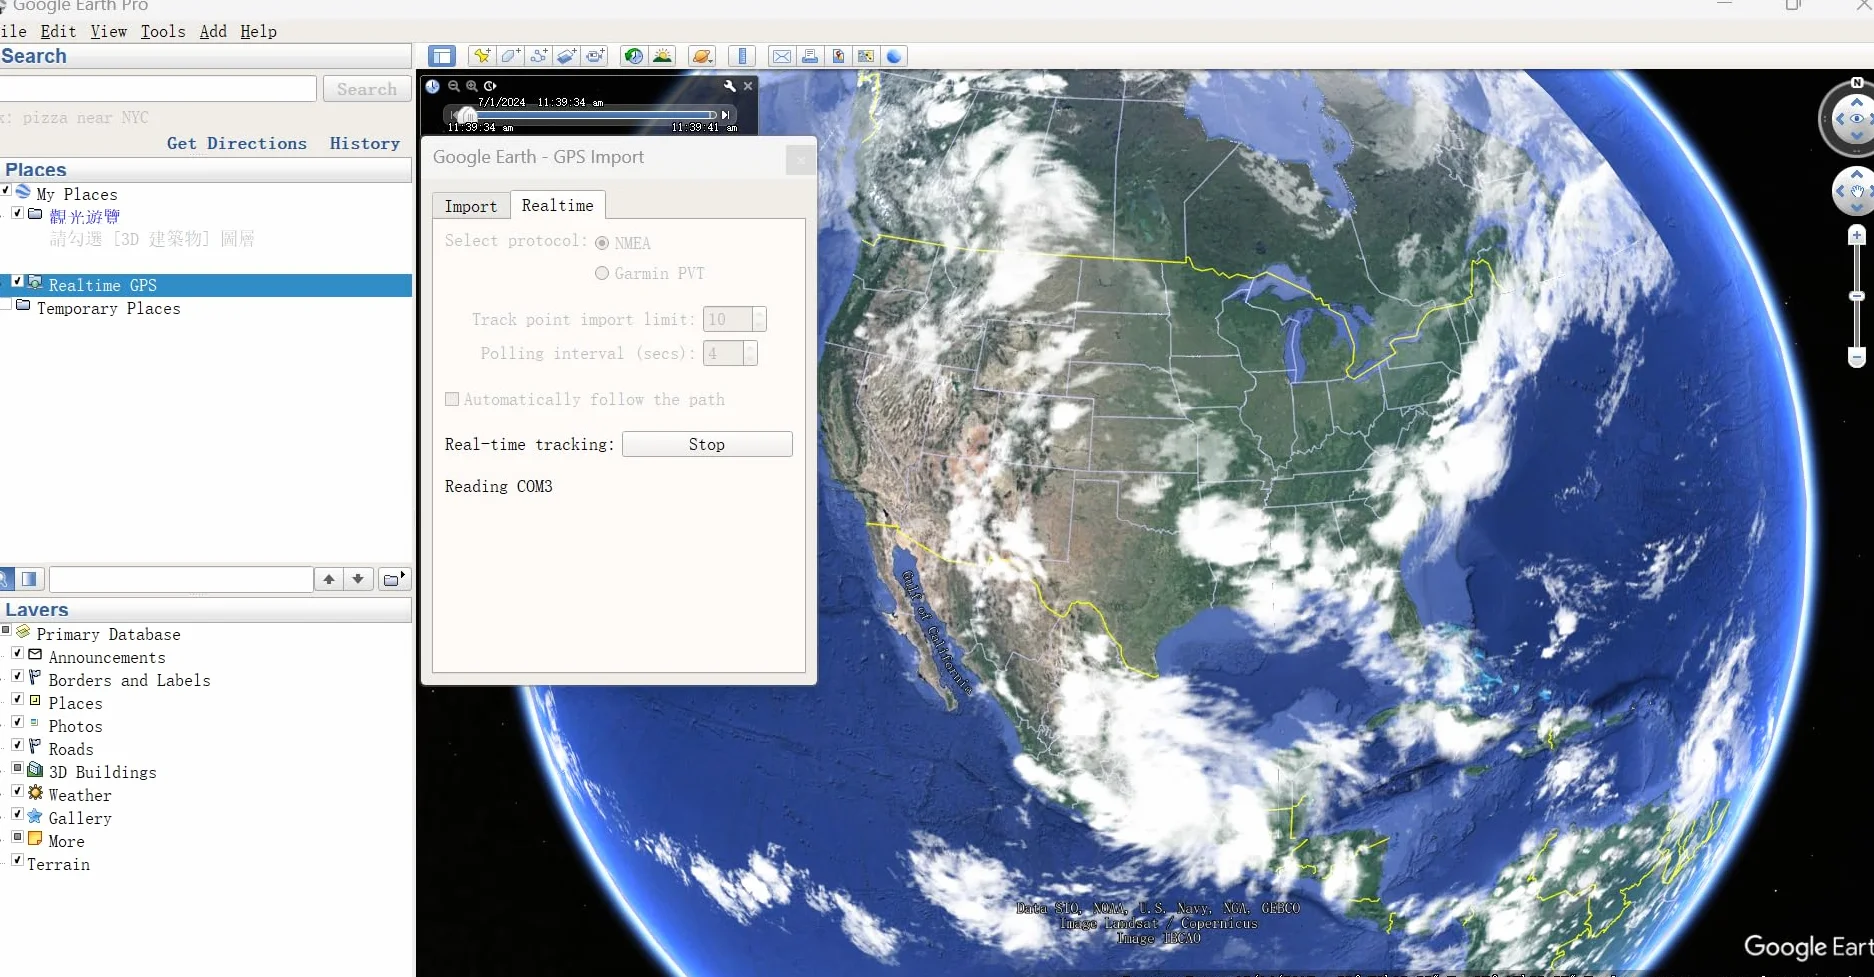Select the 3D Buildings layer item
The width and height of the screenshot is (1874, 977).
coord(102,772)
